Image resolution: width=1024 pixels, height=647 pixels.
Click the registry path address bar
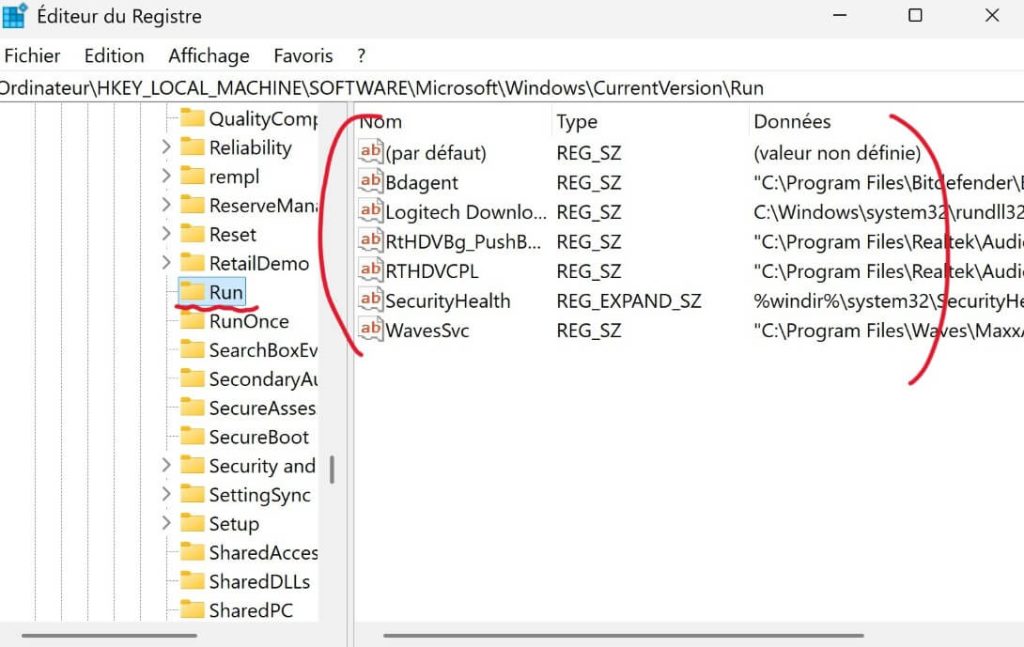pyautogui.click(x=500, y=88)
